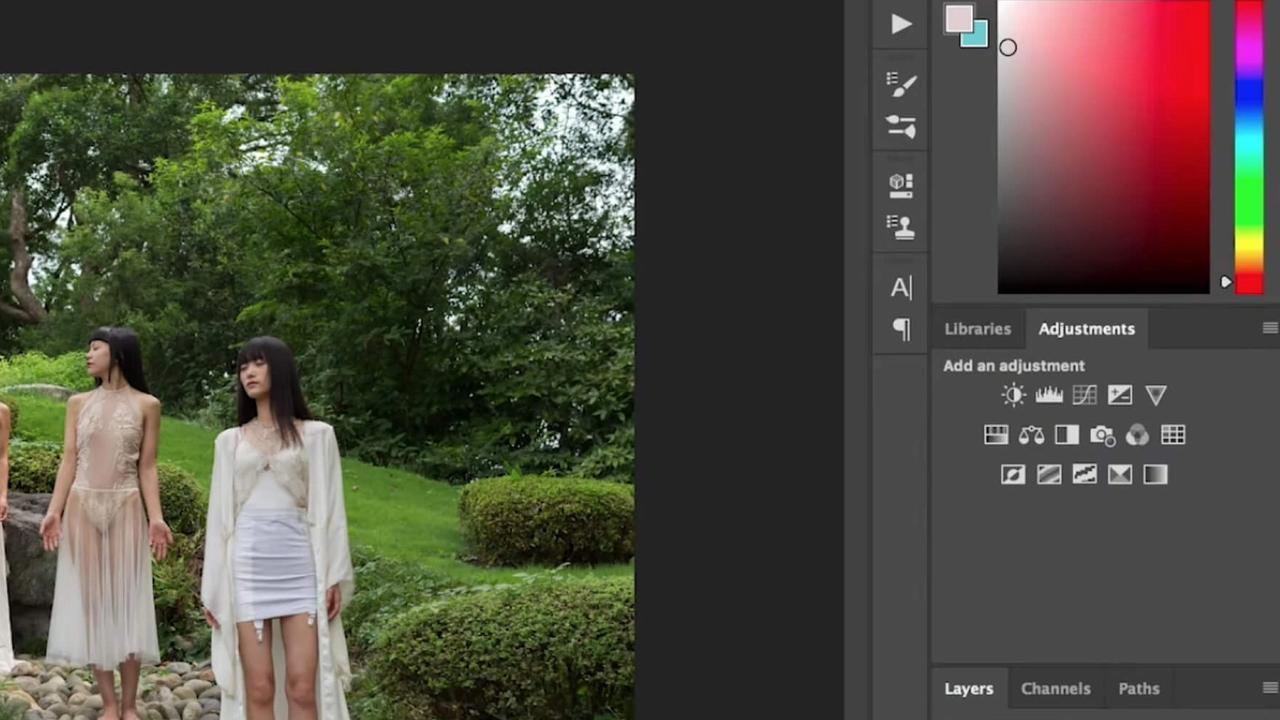Add a Brightness/Contrast adjustment
1280x720 pixels.
tap(1013, 395)
